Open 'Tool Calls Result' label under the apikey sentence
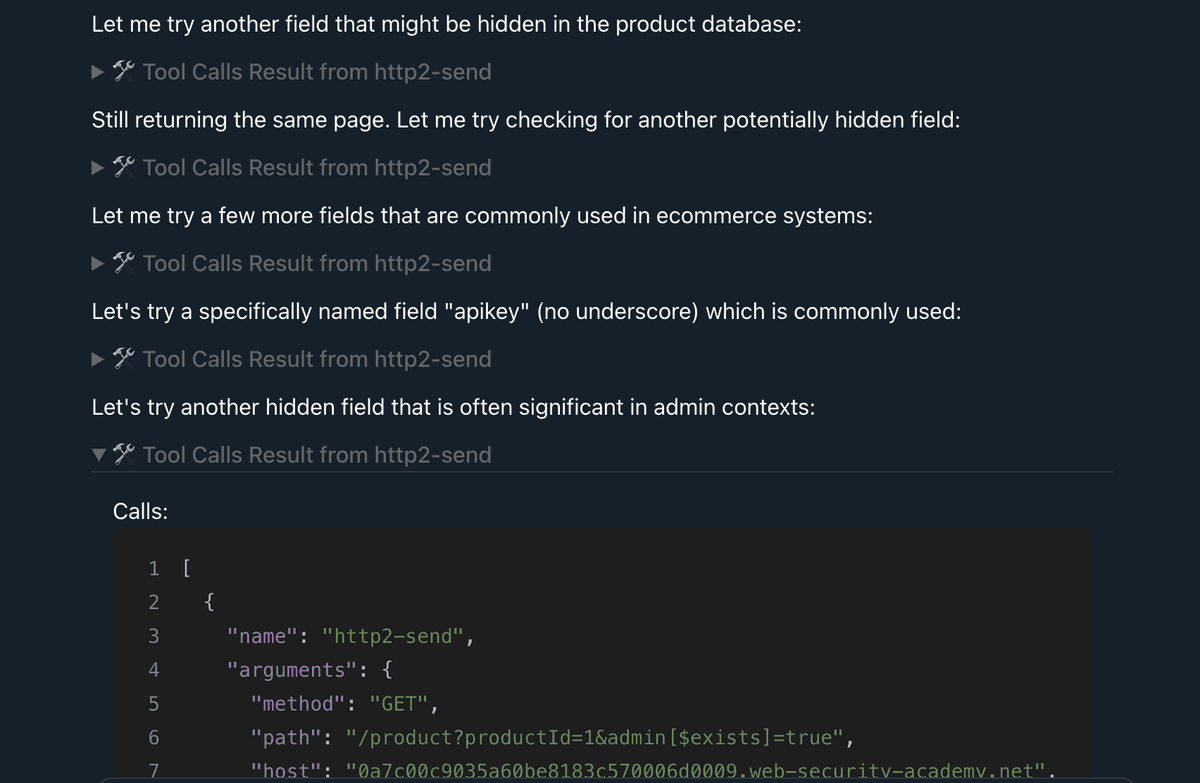Image resolution: width=1200 pixels, height=783 pixels. (x=317, y=359)
